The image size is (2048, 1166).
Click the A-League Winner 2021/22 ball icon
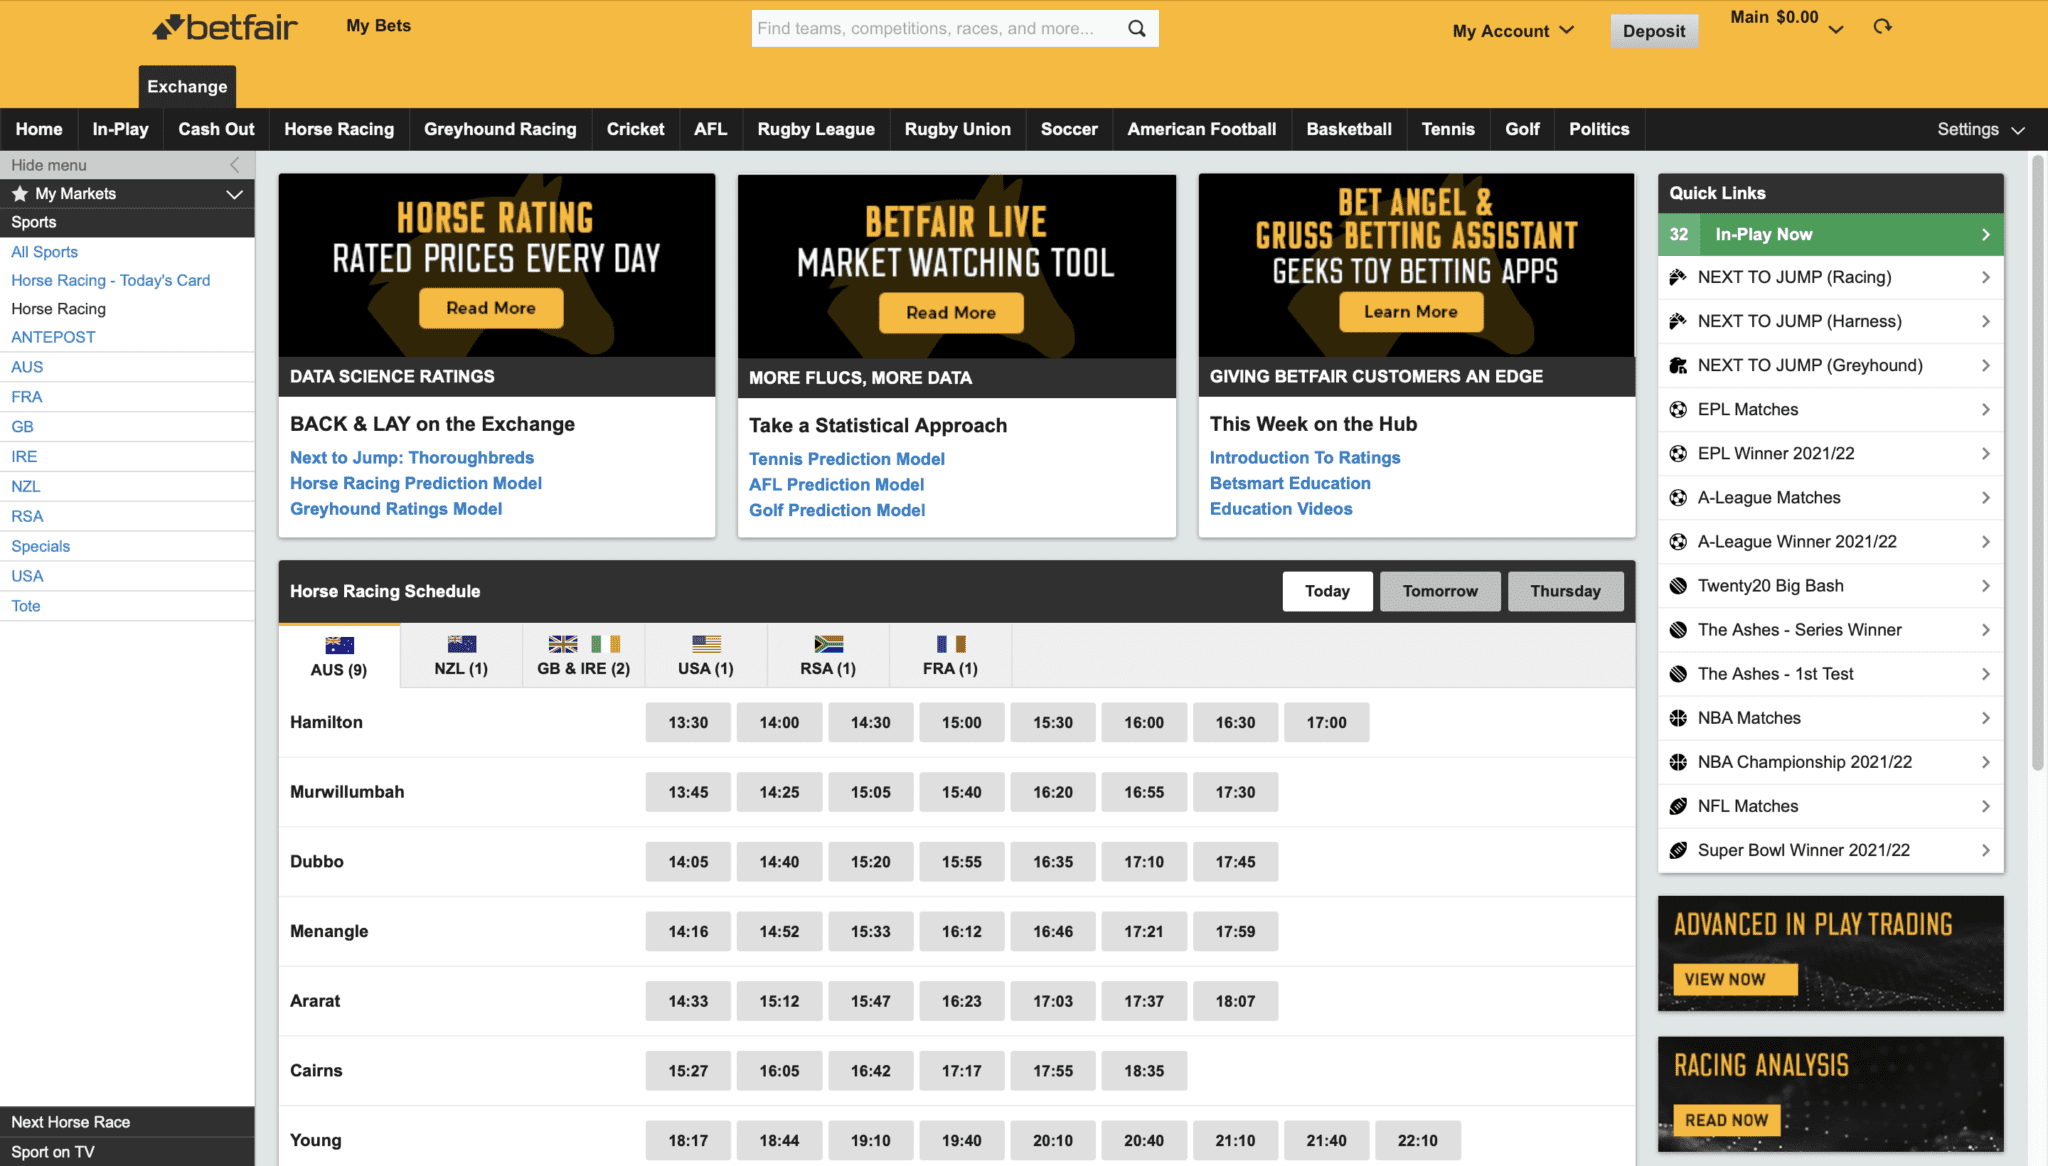click(1678, 541)
